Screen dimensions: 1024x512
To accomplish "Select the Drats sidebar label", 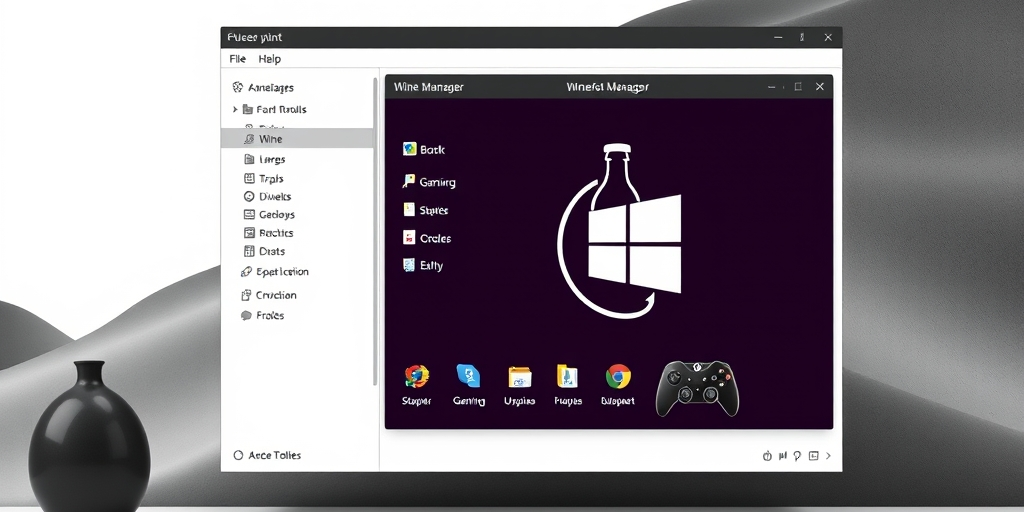I will point(272,251).
